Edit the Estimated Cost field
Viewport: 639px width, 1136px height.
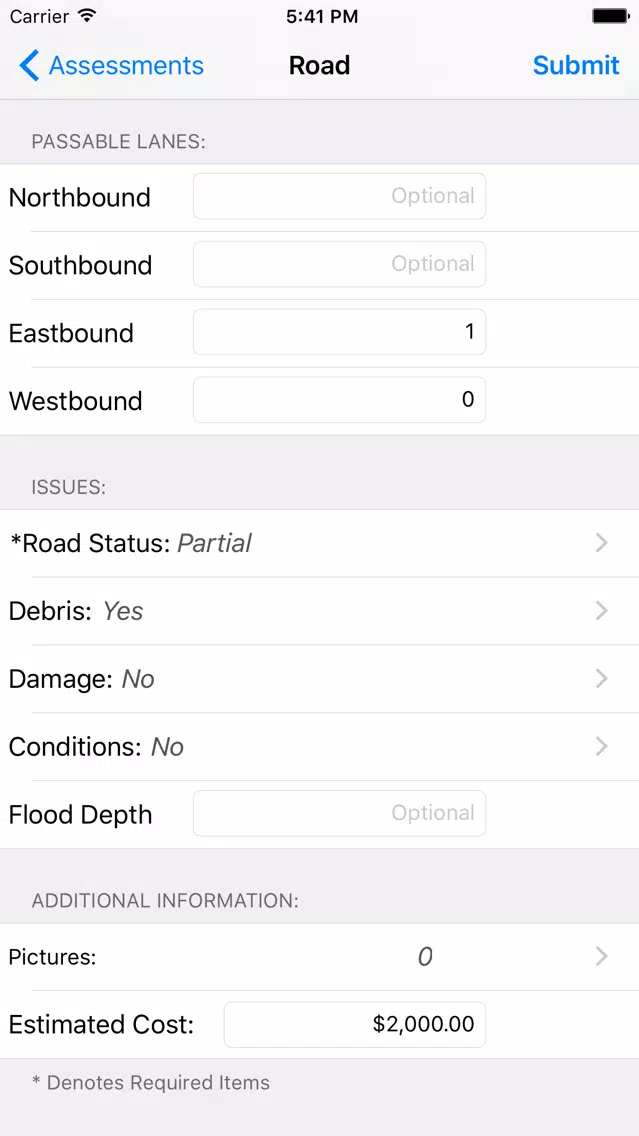pos(354,1024)
